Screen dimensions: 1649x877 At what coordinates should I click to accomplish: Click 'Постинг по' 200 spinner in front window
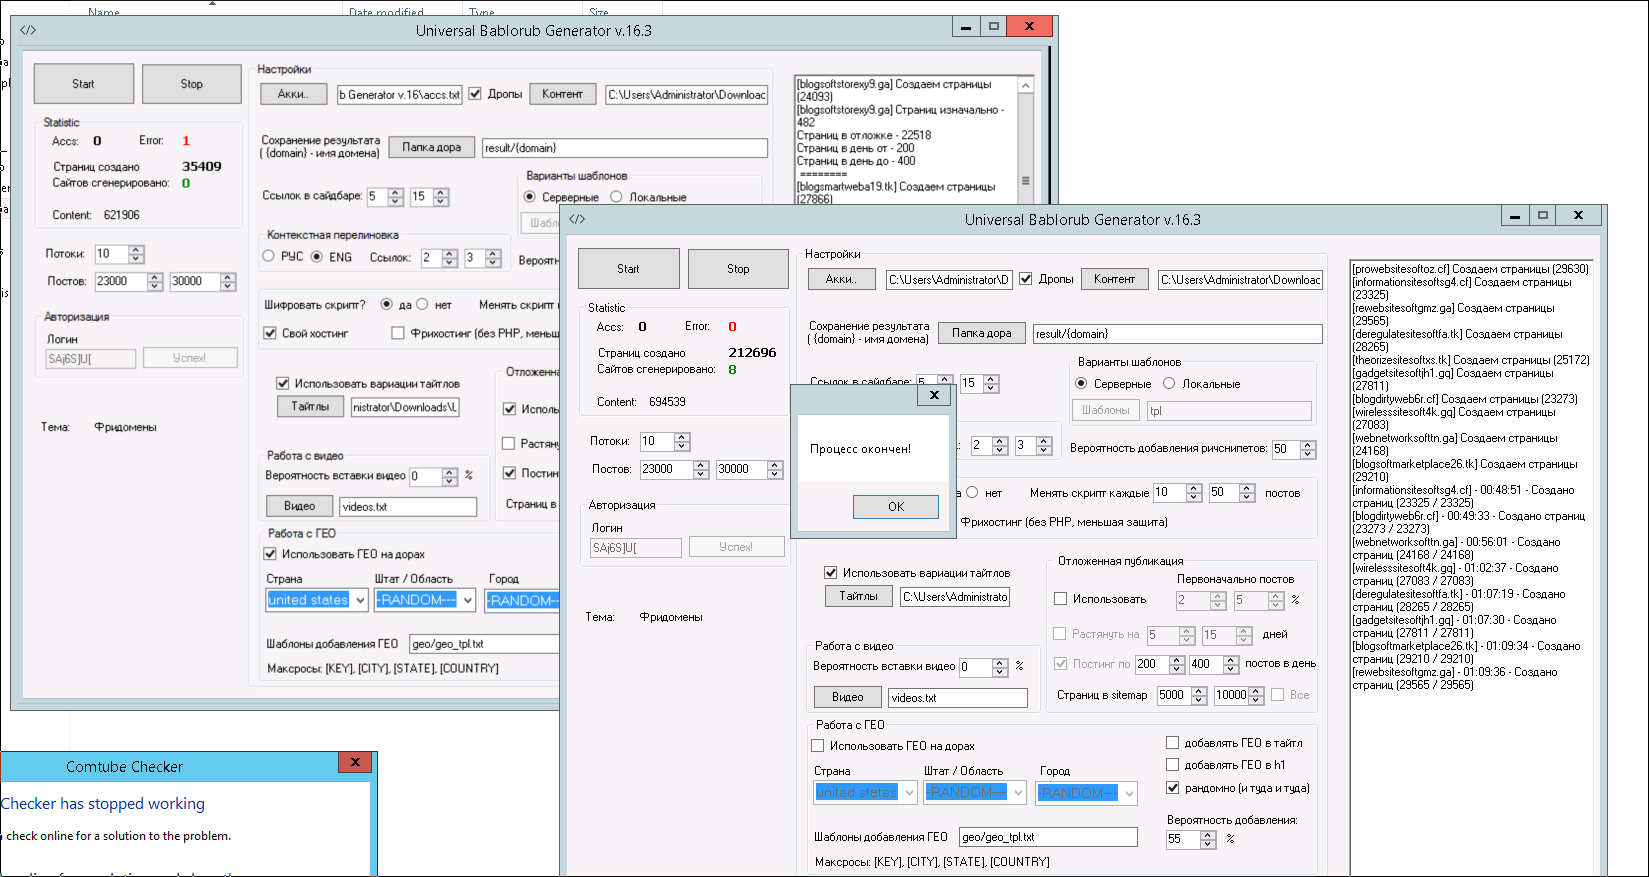(x=1177, y=664)
